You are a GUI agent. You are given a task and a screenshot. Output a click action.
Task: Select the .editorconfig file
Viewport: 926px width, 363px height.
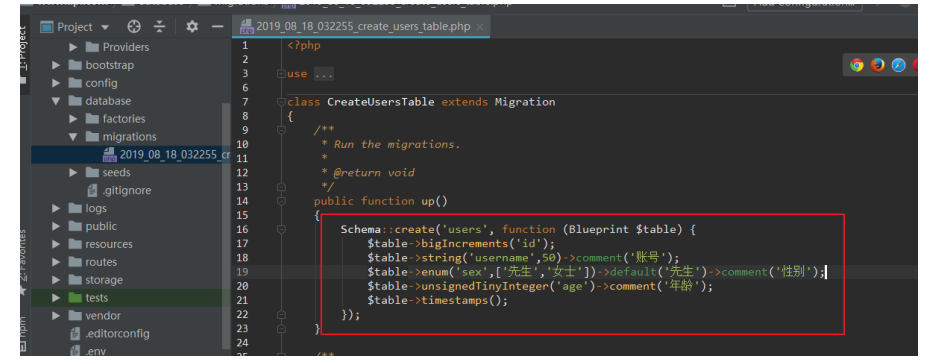pos(109,333)
